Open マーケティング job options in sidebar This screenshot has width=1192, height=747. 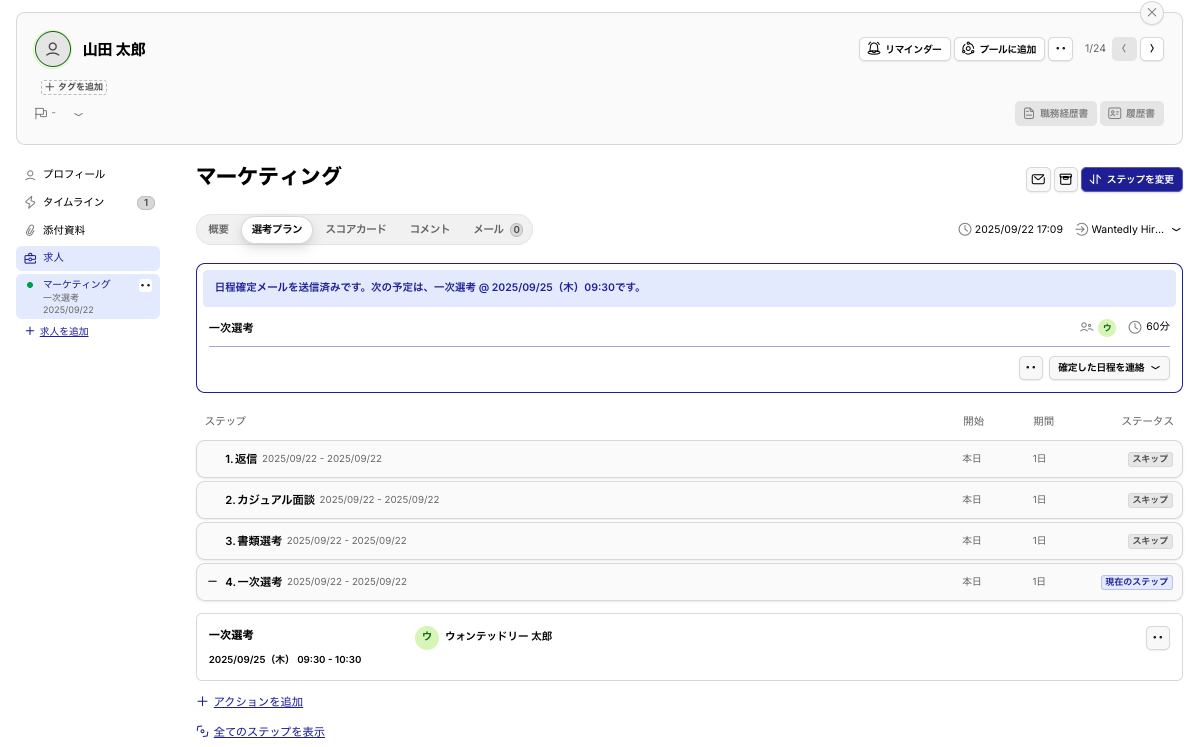(x=145, y=285)
